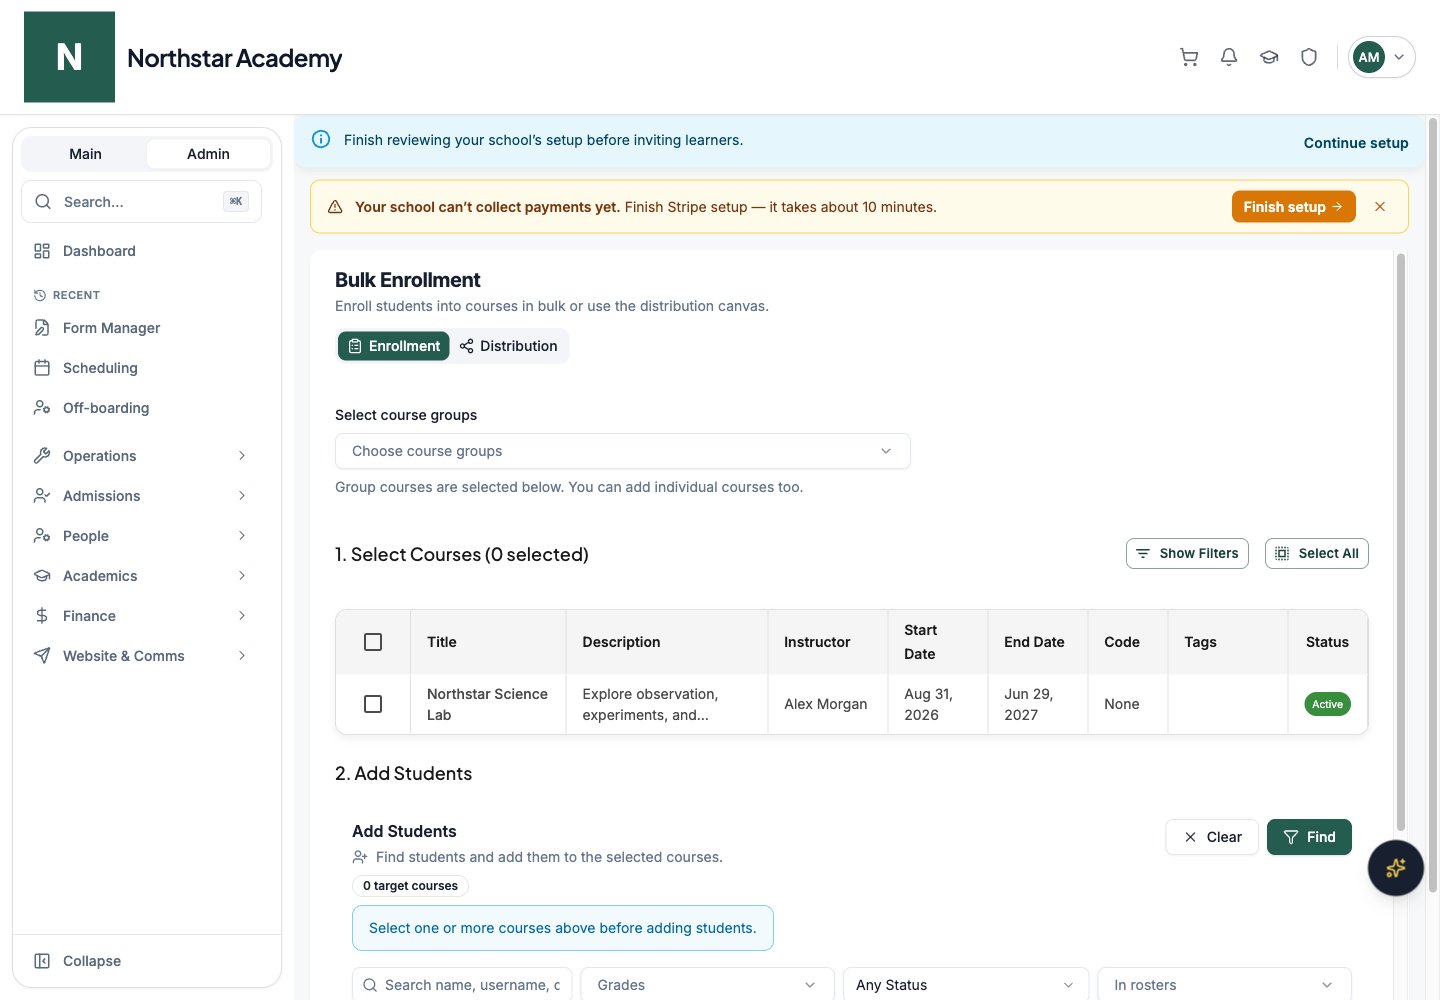
Task: Click the Show Filters button
Action: click(x=1187, y=554)
